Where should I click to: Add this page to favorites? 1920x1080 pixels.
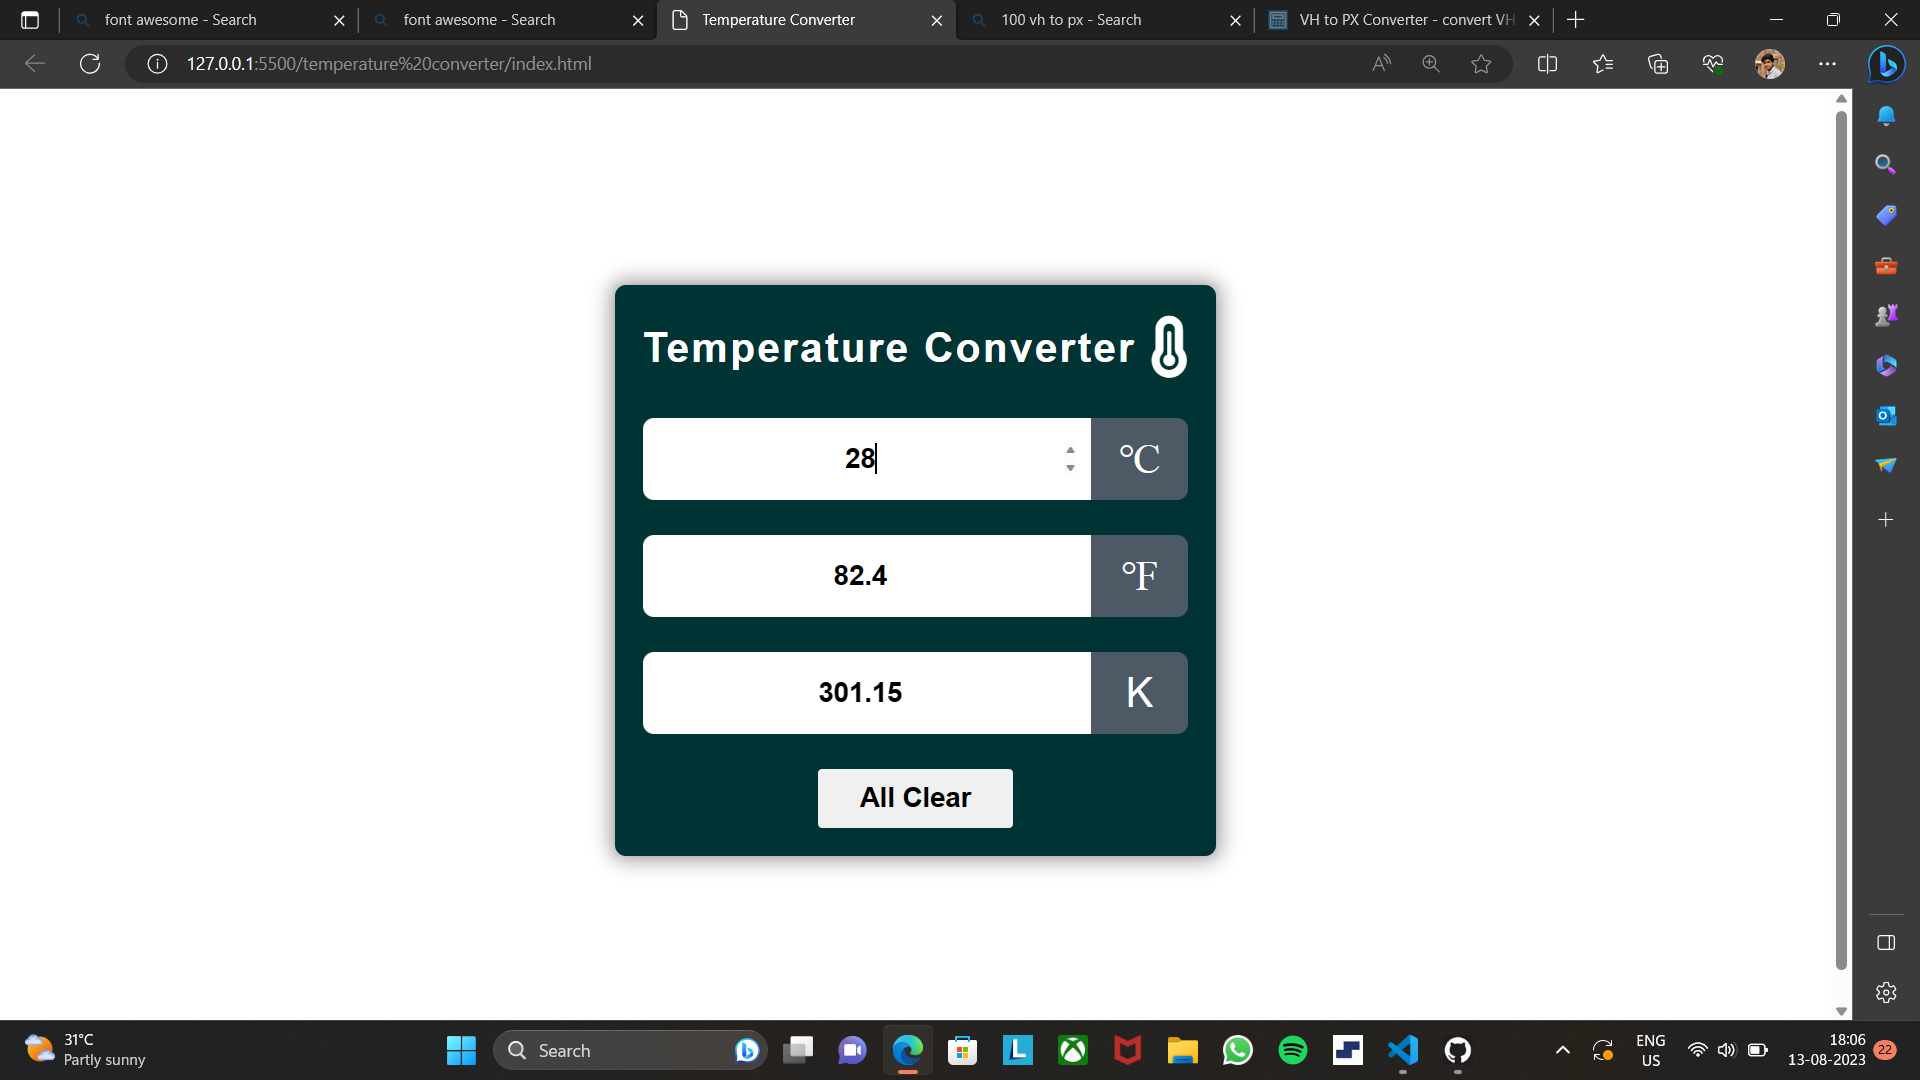point(1482,64)
